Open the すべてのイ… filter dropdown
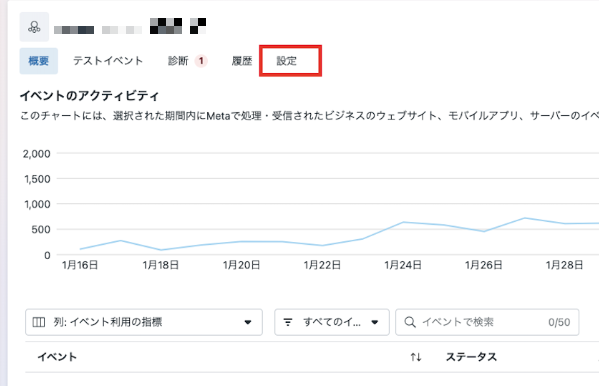This screenshot has width=599, height=386. click(332, 322)
